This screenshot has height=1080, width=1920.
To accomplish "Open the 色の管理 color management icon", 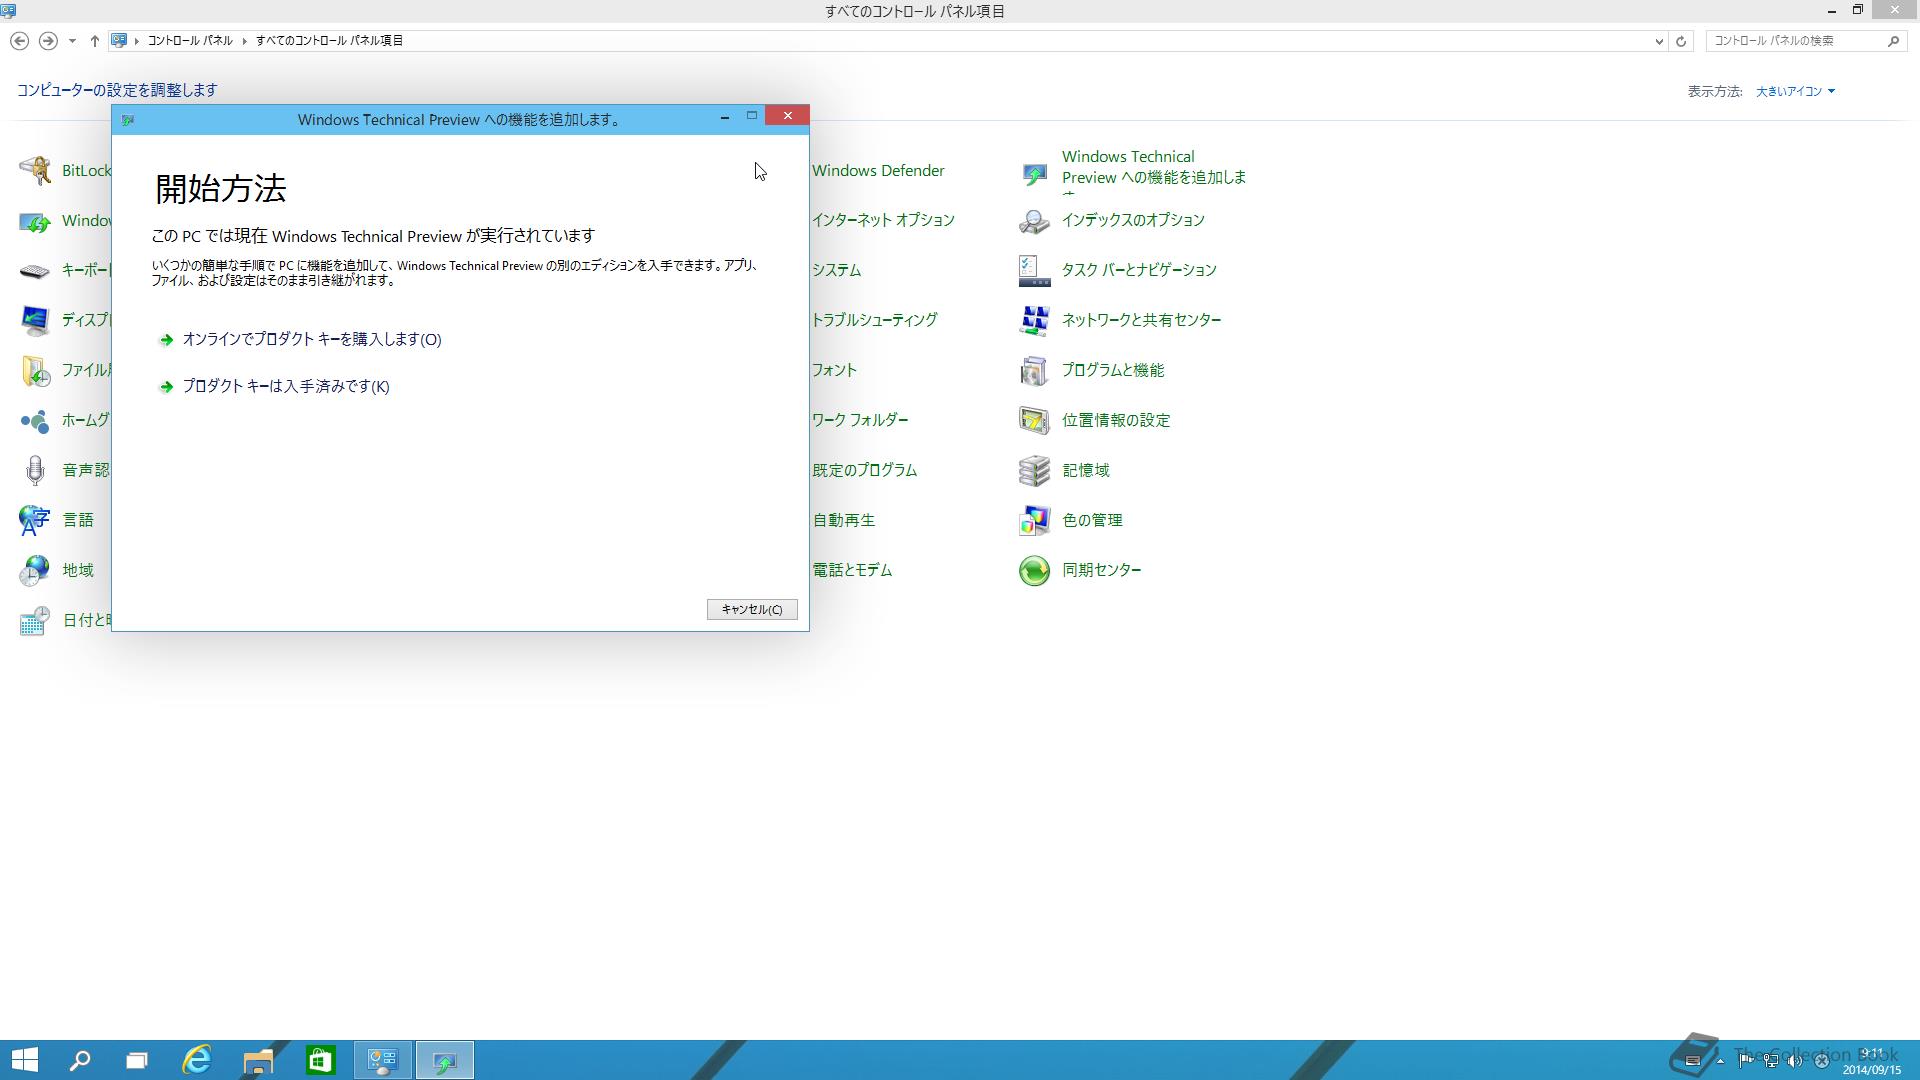I will tap(1035, 520).
